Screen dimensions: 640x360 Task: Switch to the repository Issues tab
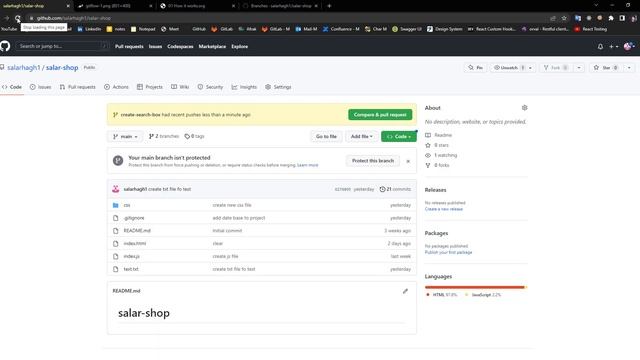pyautogui.click(x=40, y=87)
